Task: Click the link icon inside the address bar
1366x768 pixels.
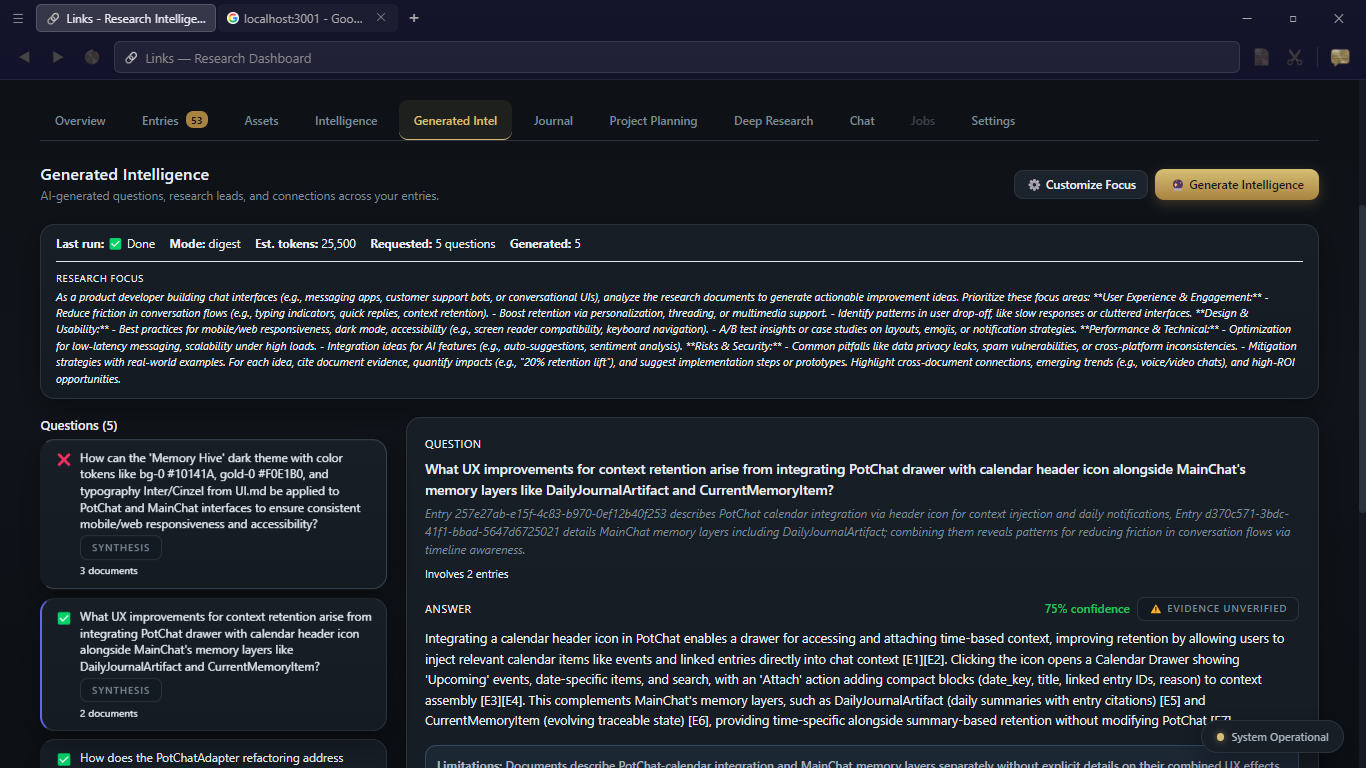Action: 131,58
